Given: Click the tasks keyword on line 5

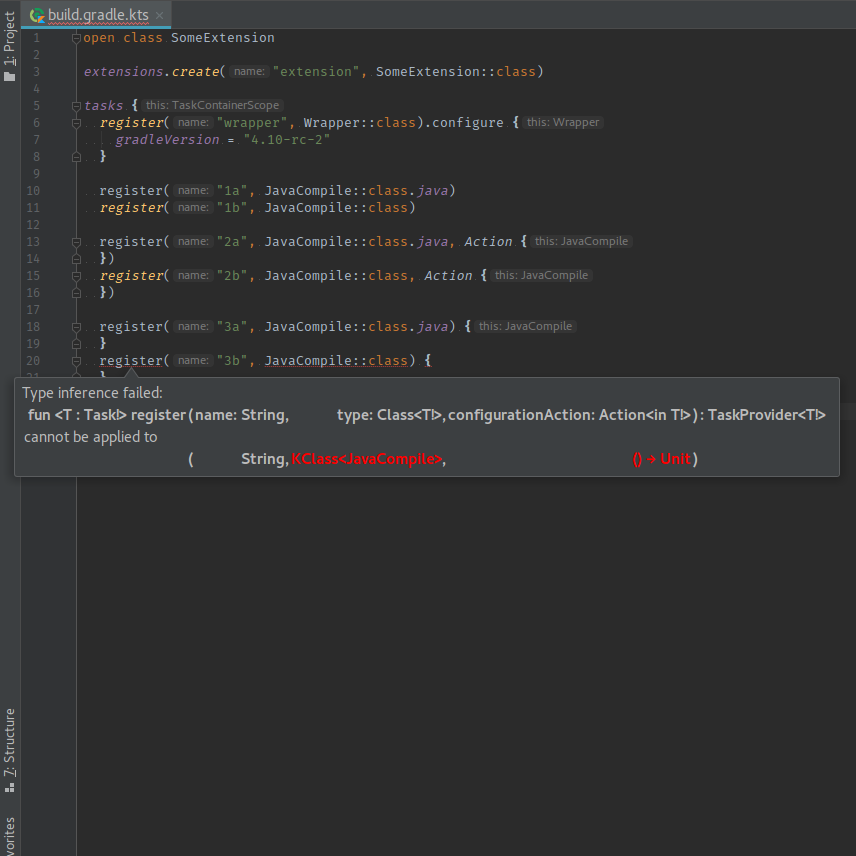Looking at the screenshot, I should coord(104,105).
